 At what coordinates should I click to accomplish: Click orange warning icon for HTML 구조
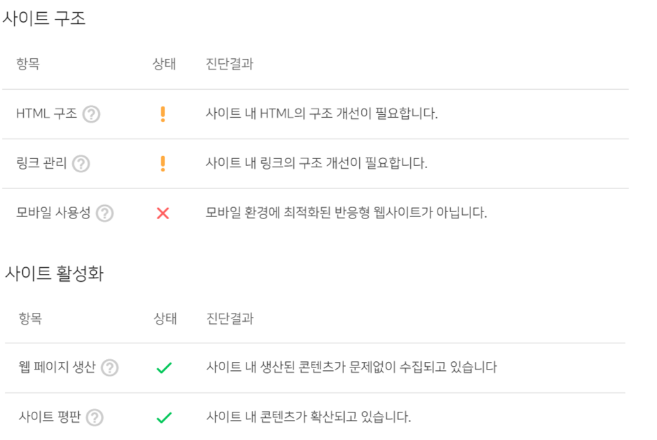click(163, 114)
